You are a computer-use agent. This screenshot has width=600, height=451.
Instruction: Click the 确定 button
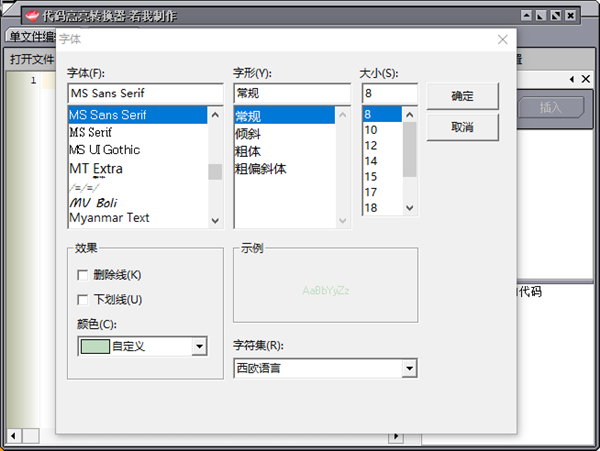462,96
